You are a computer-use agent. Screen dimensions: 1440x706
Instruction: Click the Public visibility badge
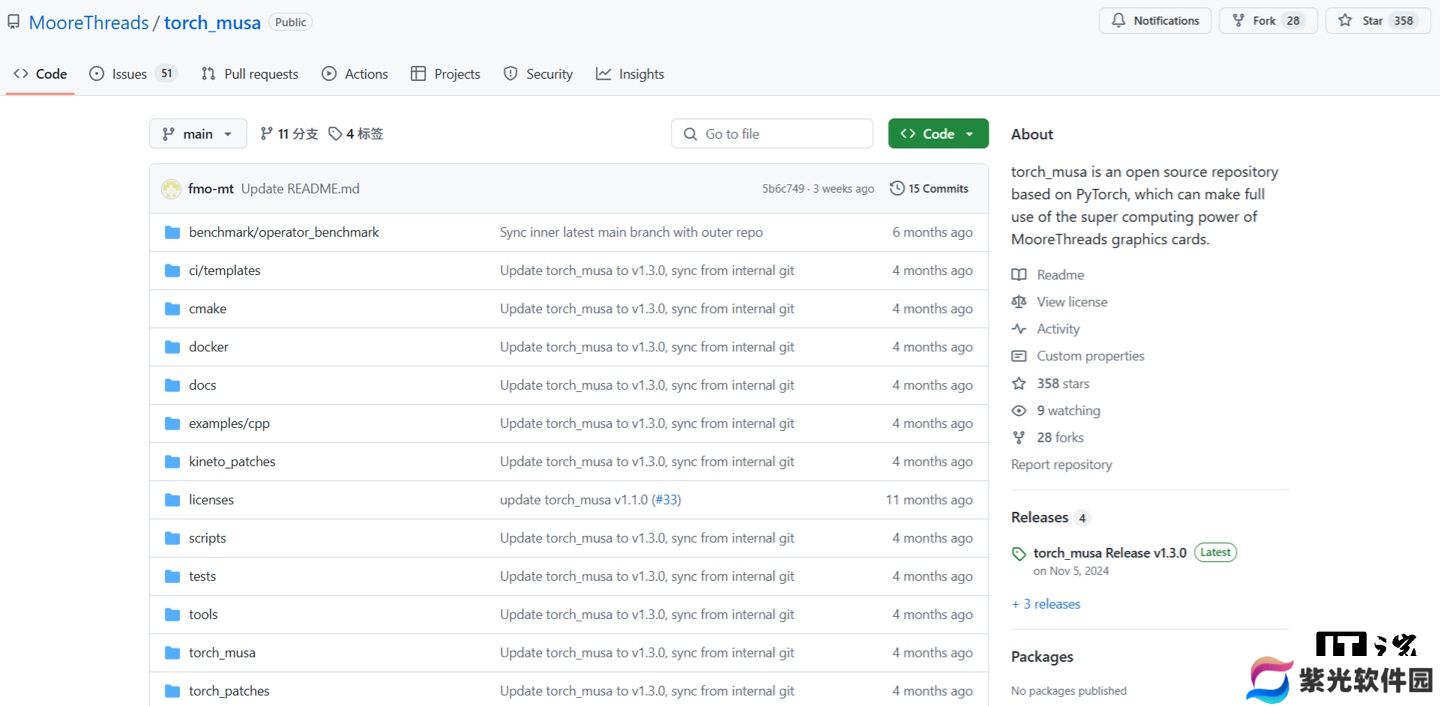click(290, 22)
